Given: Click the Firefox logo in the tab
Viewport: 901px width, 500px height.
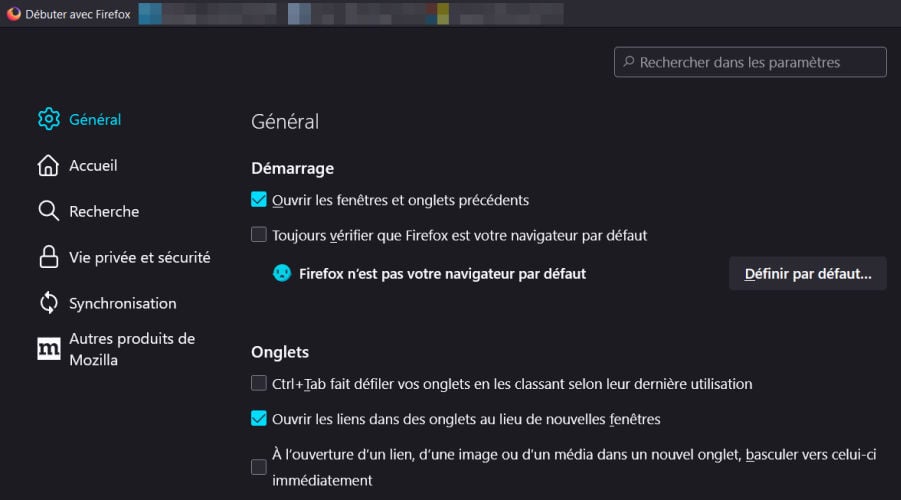Looking at the screenshot, I should 14,14.
